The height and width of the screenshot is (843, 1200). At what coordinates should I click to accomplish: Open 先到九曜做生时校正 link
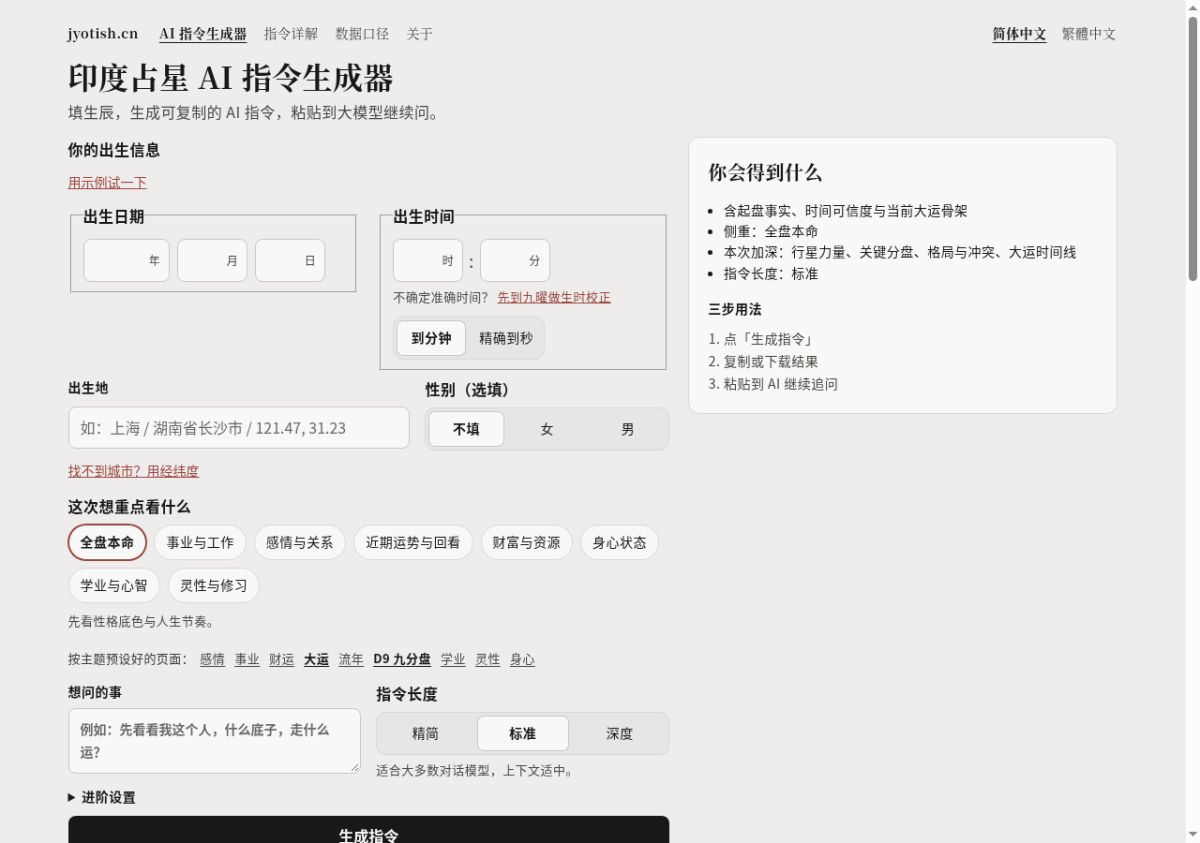(554, 298)
